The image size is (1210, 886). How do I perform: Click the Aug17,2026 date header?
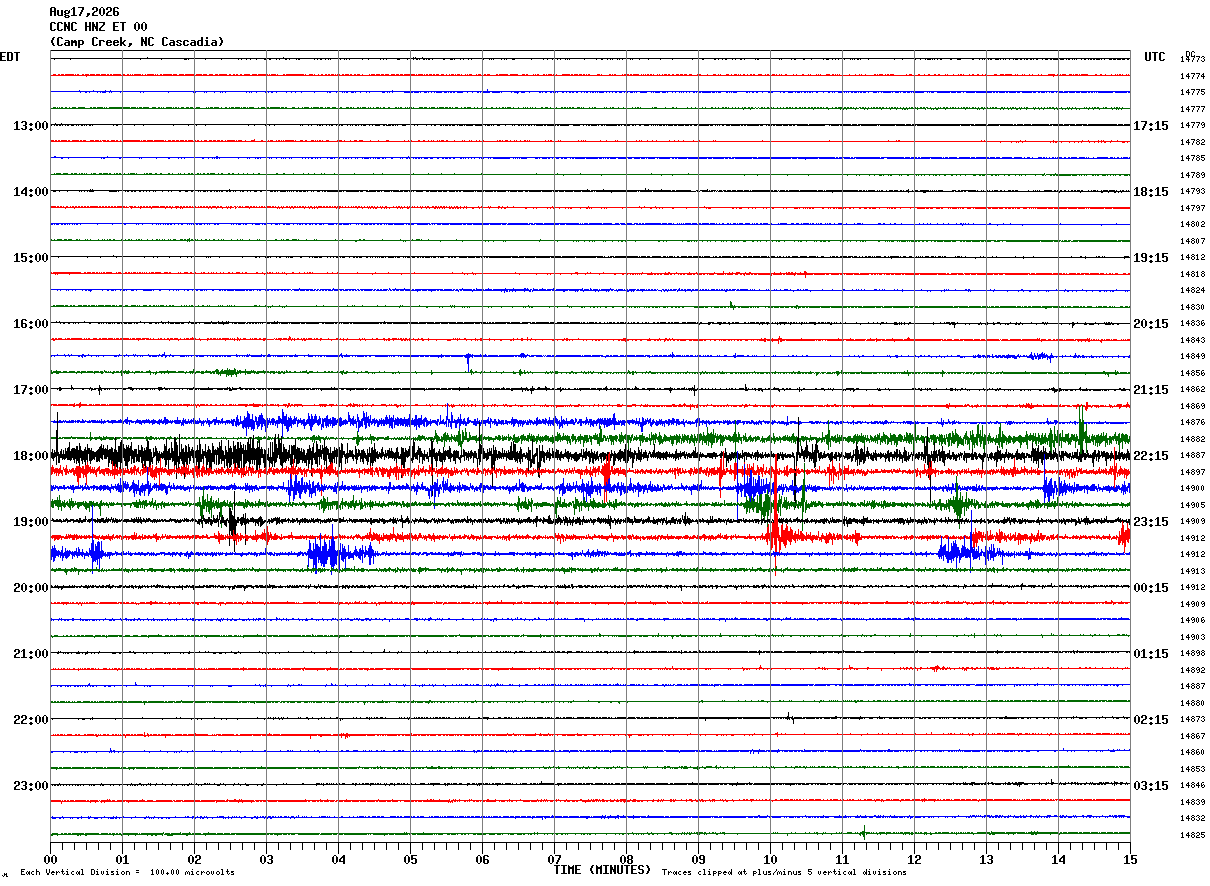click(84, 12)
